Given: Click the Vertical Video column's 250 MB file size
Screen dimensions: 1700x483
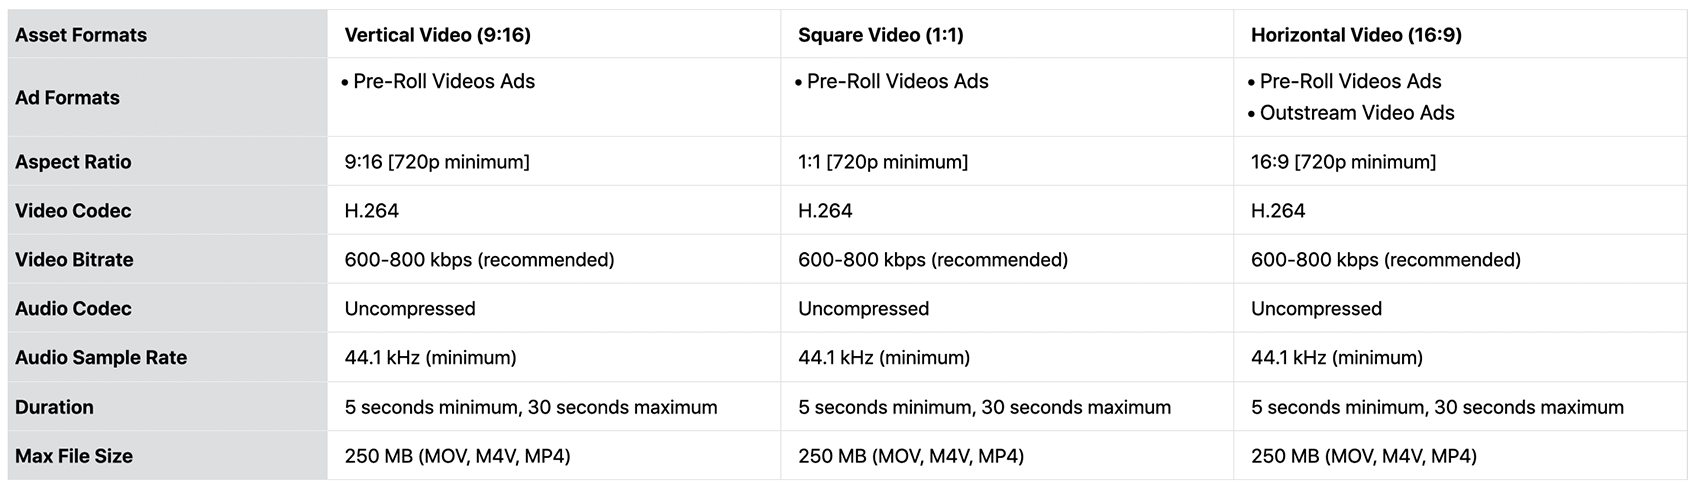Looking at the screenshot, I should click(x=457, y=456).
